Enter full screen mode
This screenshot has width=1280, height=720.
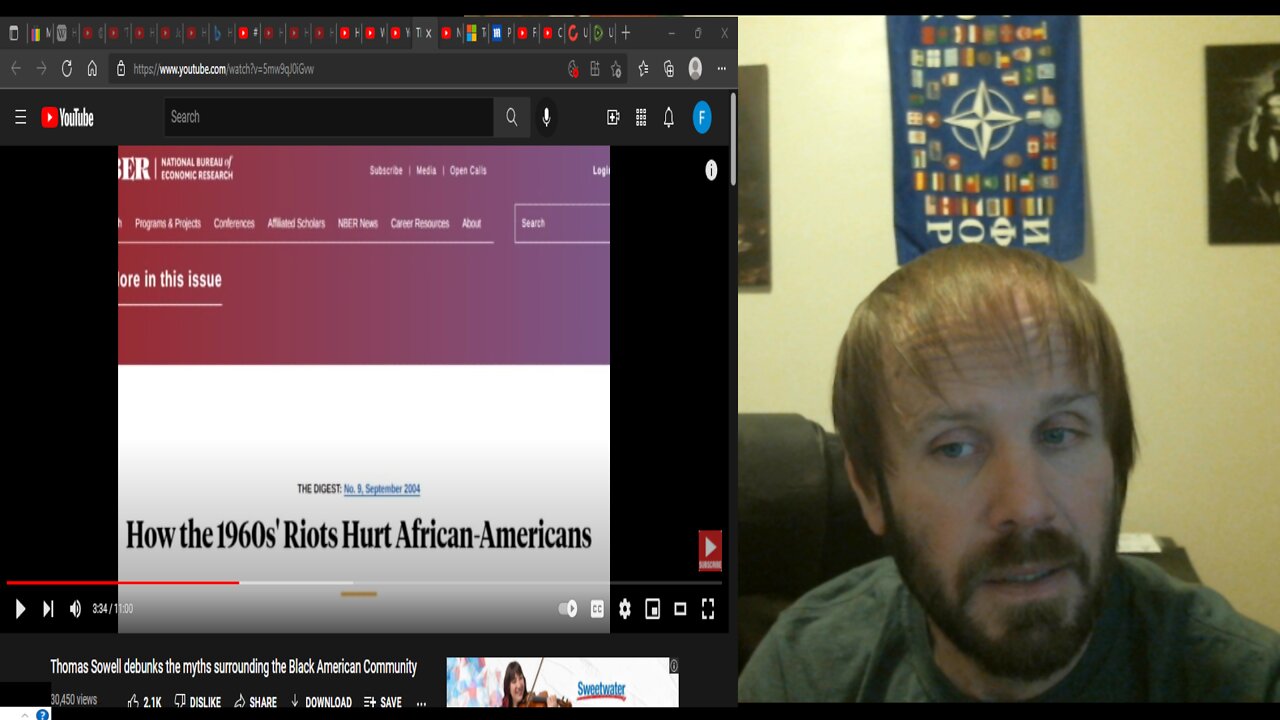[708, 608]
